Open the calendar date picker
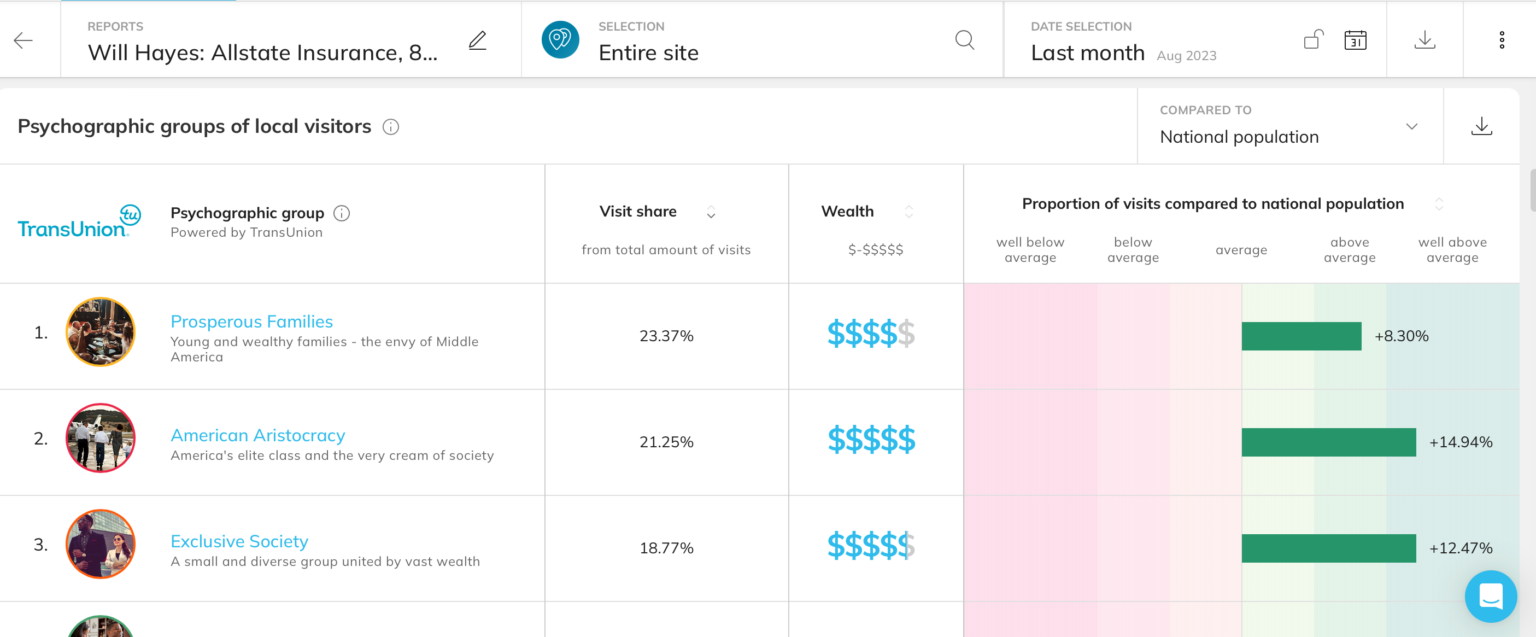1536x637 pixels. click(1355, 39)
